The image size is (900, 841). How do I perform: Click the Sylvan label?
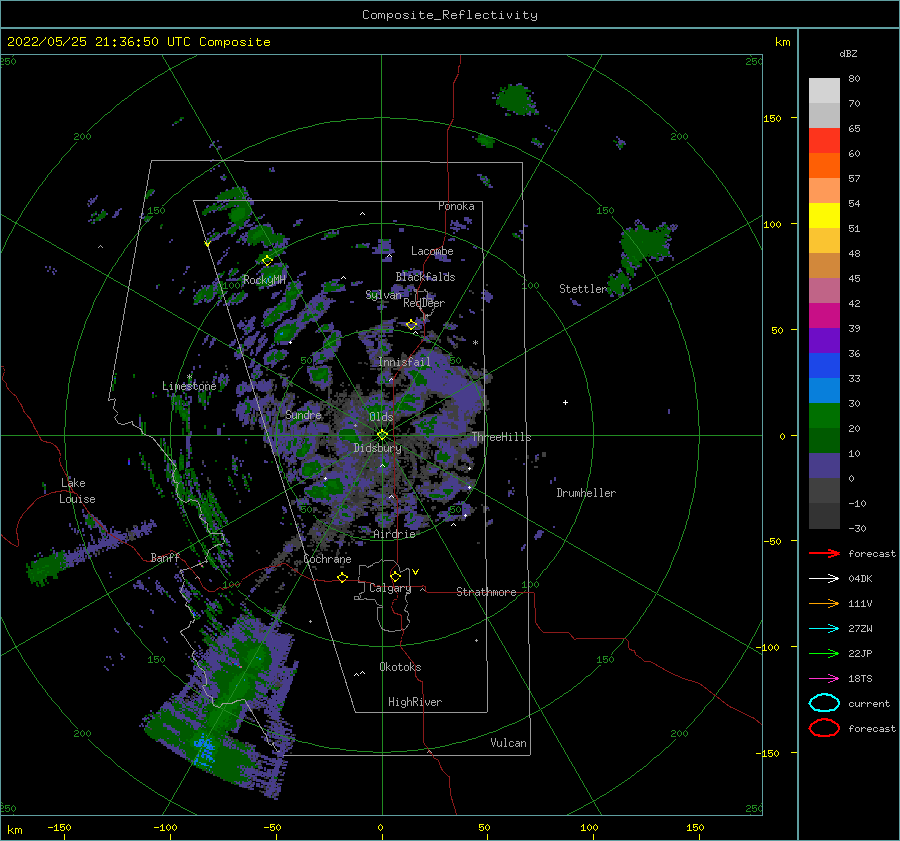[383, 295]
